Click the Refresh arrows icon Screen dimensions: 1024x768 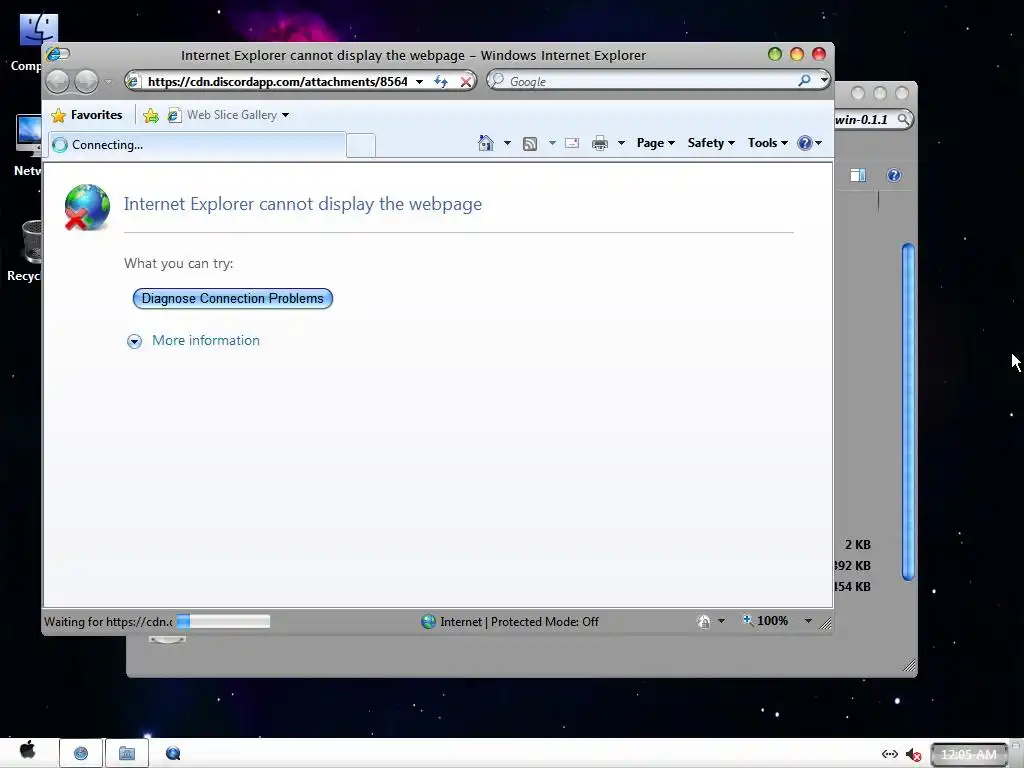click(x=441, y=82)
